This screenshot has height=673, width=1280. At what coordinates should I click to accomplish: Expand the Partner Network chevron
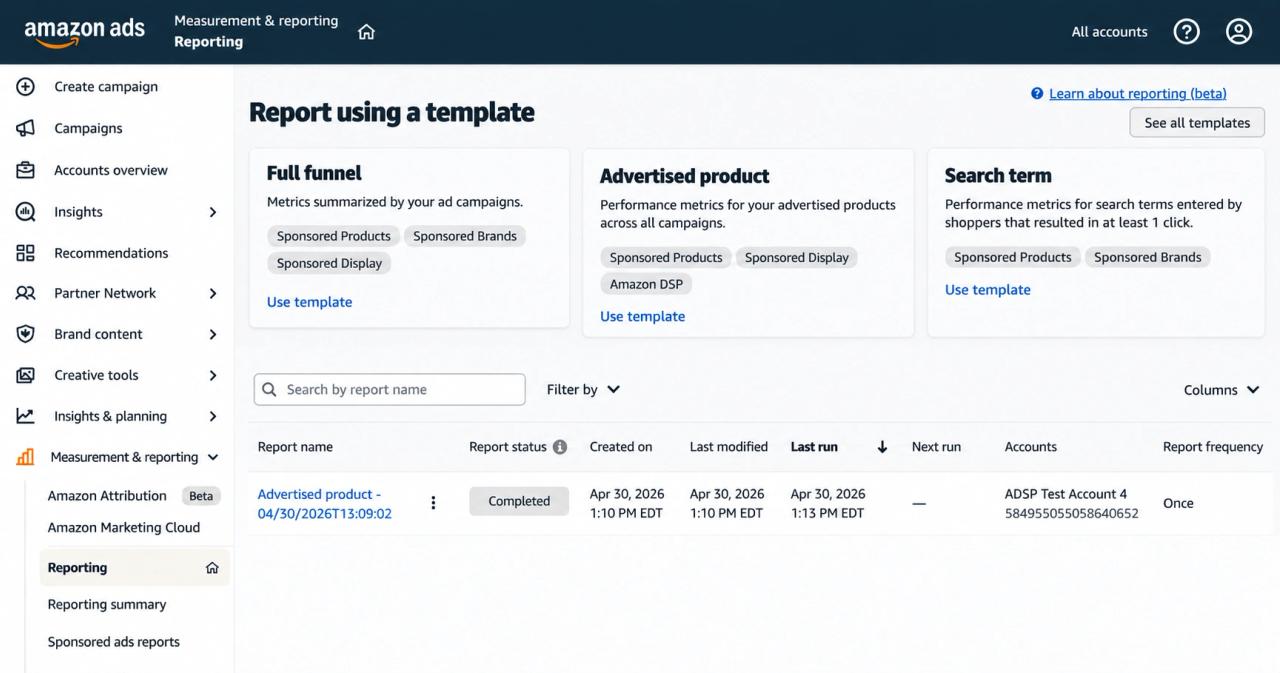pos(213,293)
